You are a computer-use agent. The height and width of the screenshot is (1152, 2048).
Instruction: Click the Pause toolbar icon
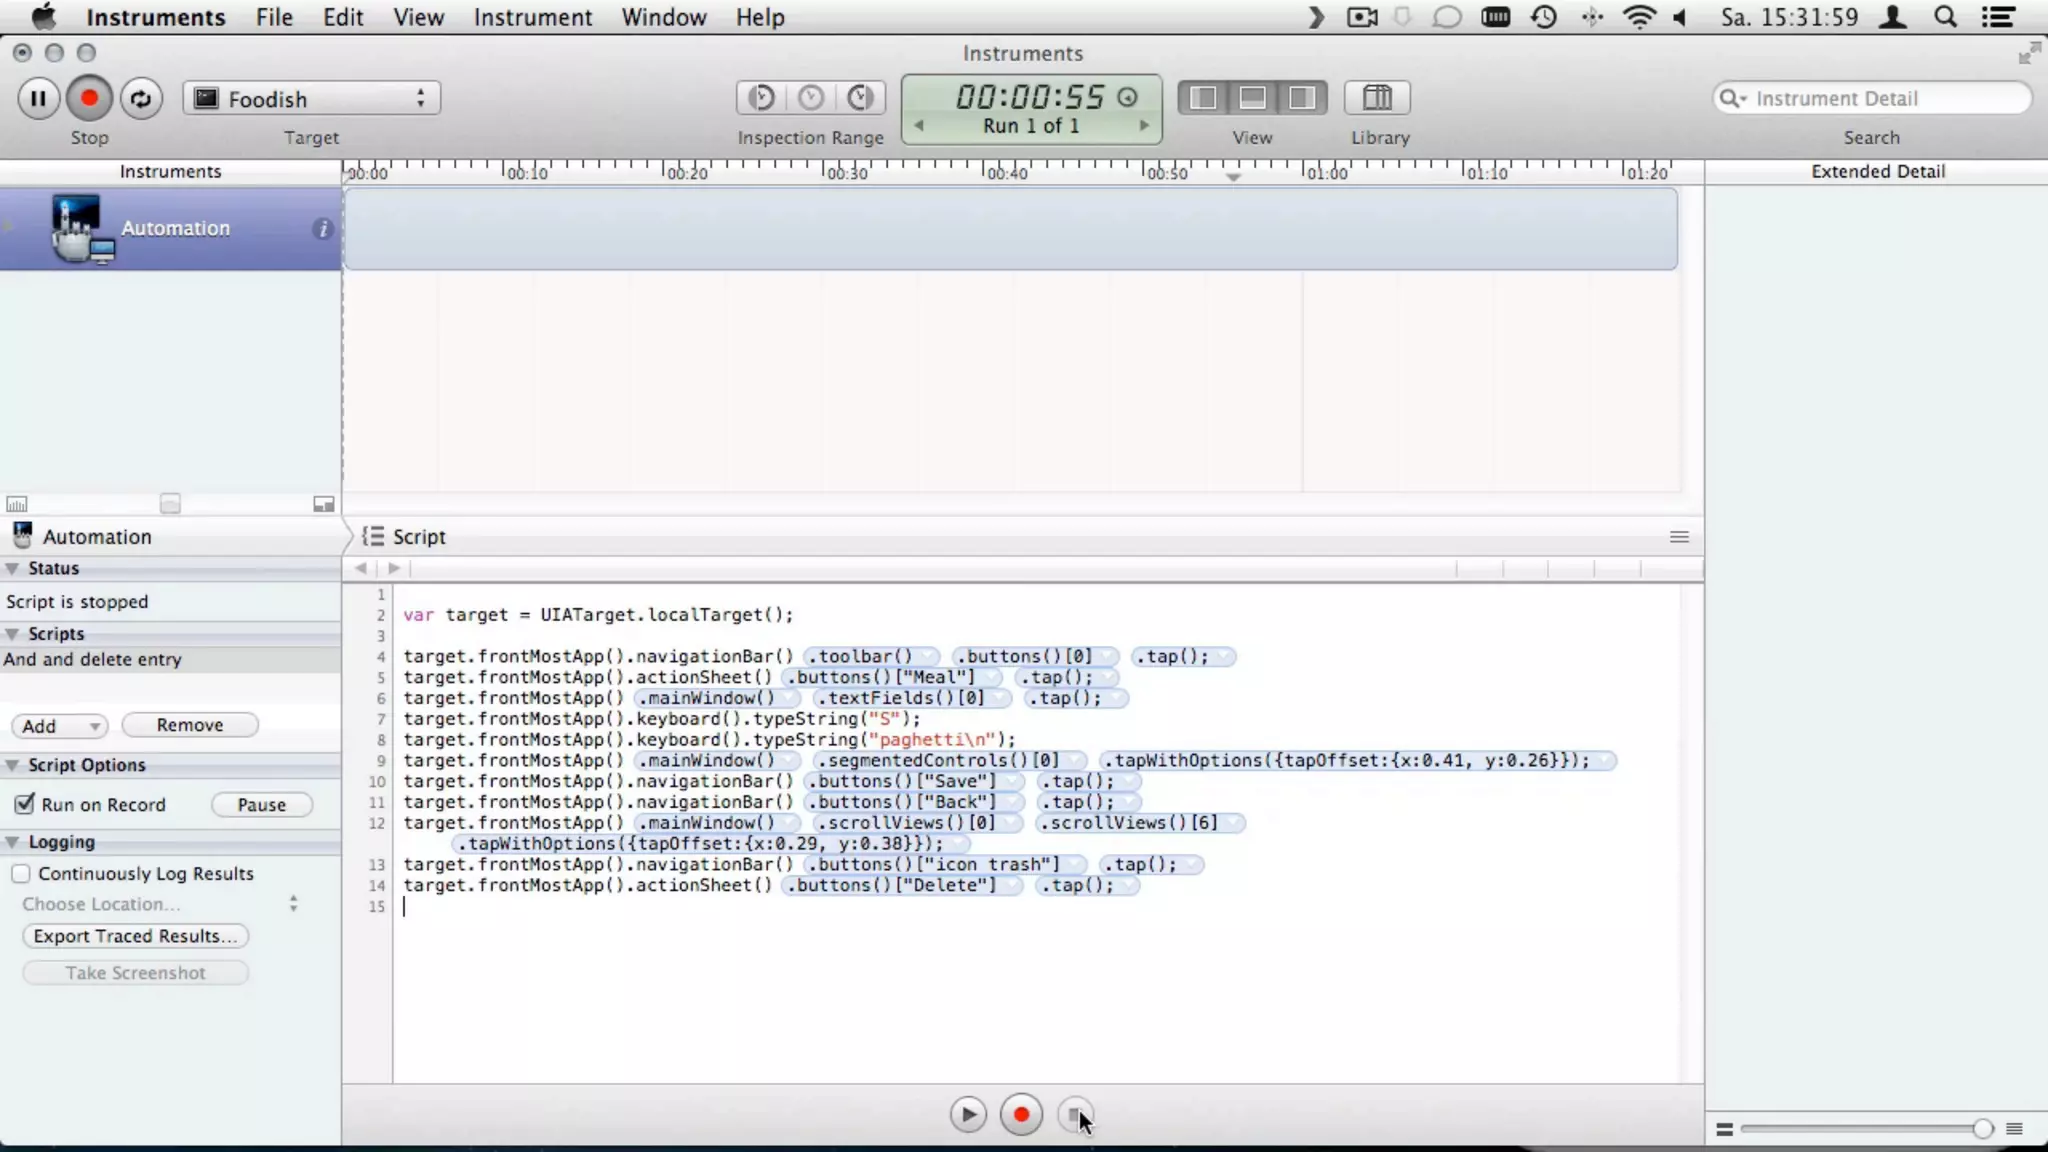coord(38,98)
